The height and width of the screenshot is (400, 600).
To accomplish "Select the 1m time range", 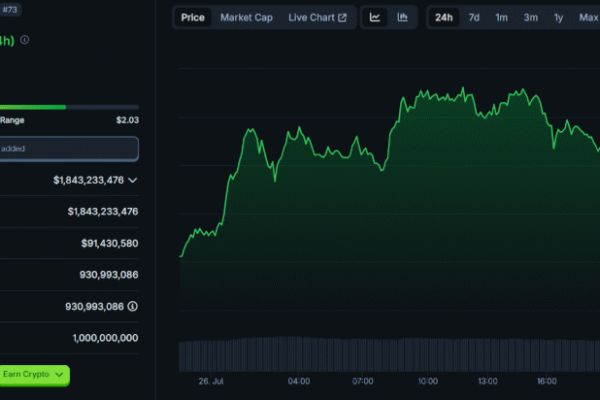I will (x=501, y=17).
